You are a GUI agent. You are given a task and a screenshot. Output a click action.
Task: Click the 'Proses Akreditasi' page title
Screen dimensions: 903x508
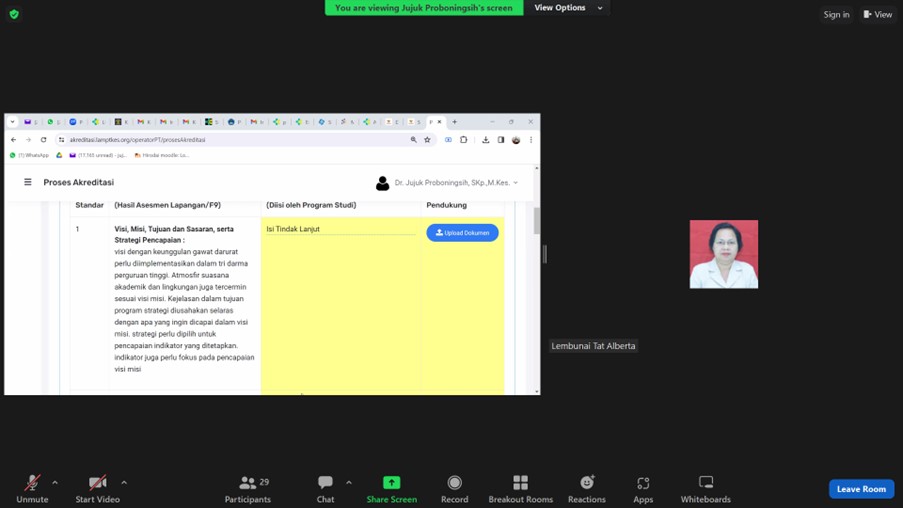point(78,182)
